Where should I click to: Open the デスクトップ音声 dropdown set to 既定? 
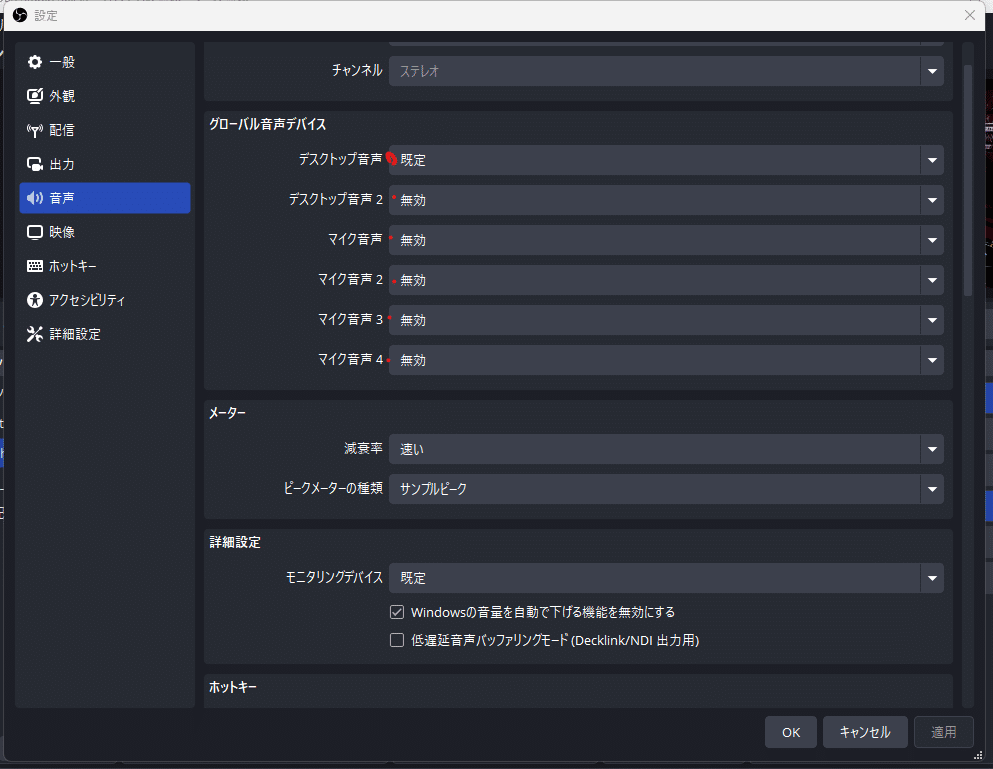point(666,160)
